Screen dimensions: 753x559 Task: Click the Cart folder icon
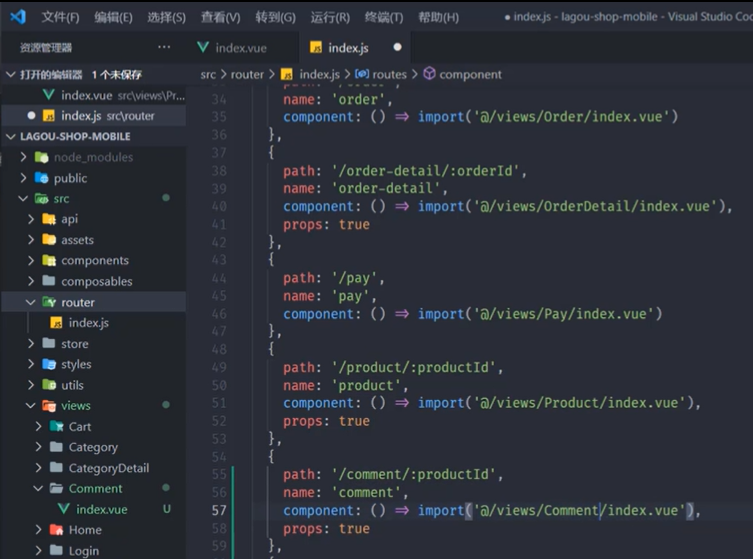[57, 426]
